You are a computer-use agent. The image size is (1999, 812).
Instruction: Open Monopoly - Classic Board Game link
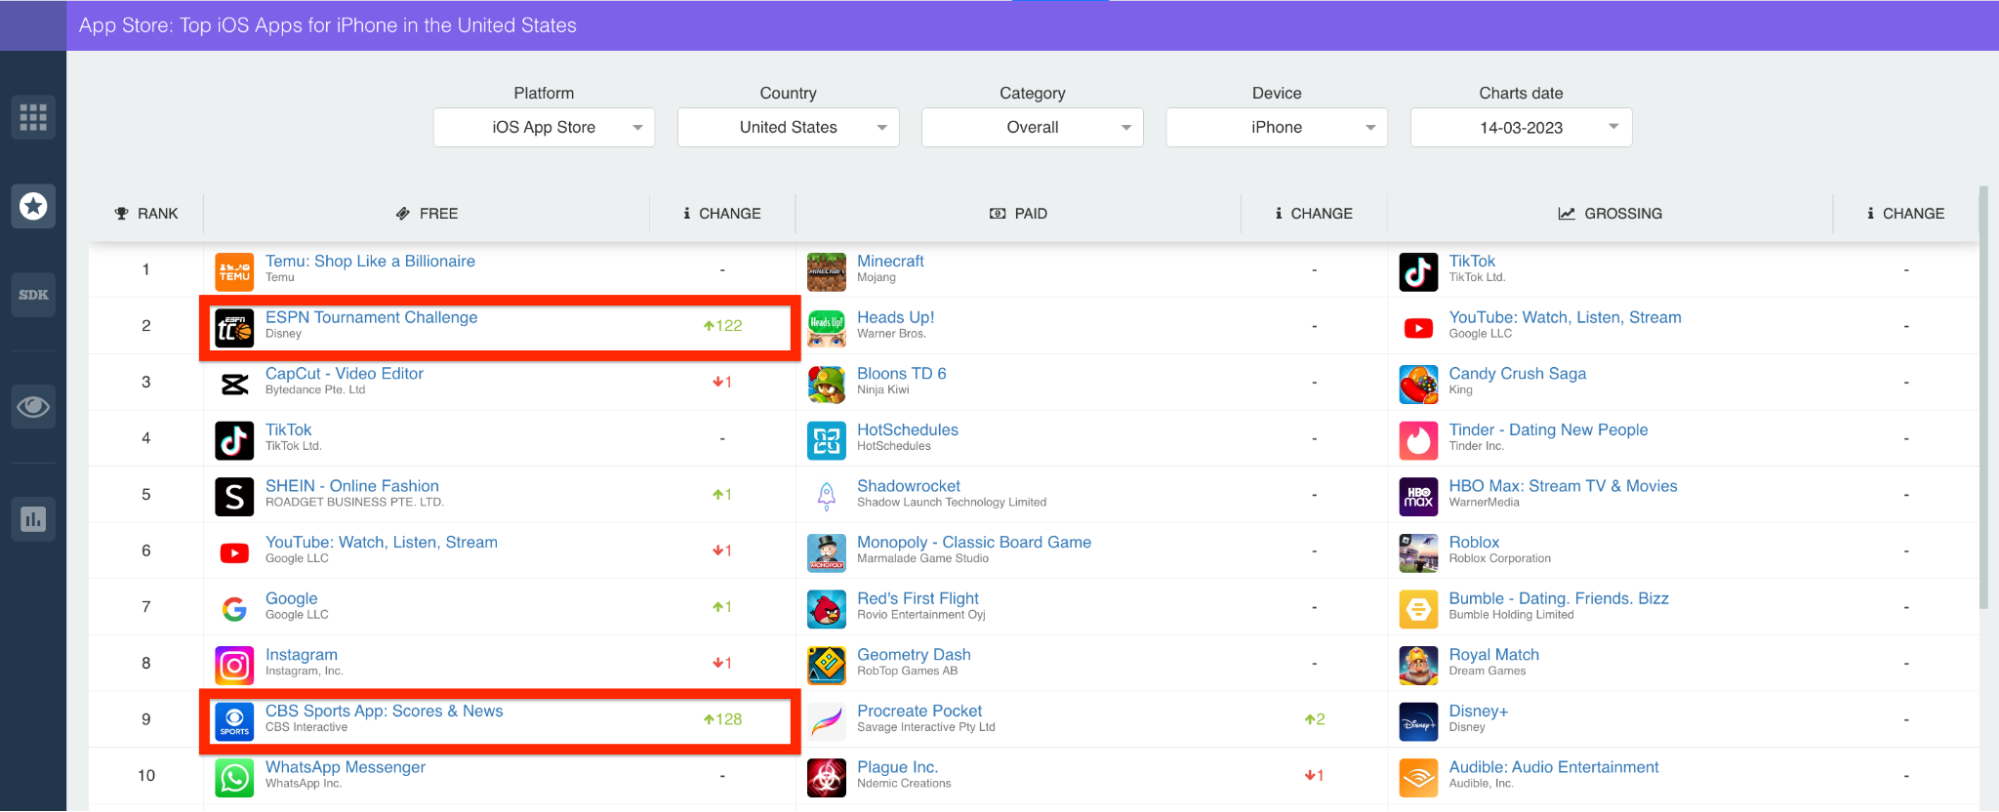point(974,542)
